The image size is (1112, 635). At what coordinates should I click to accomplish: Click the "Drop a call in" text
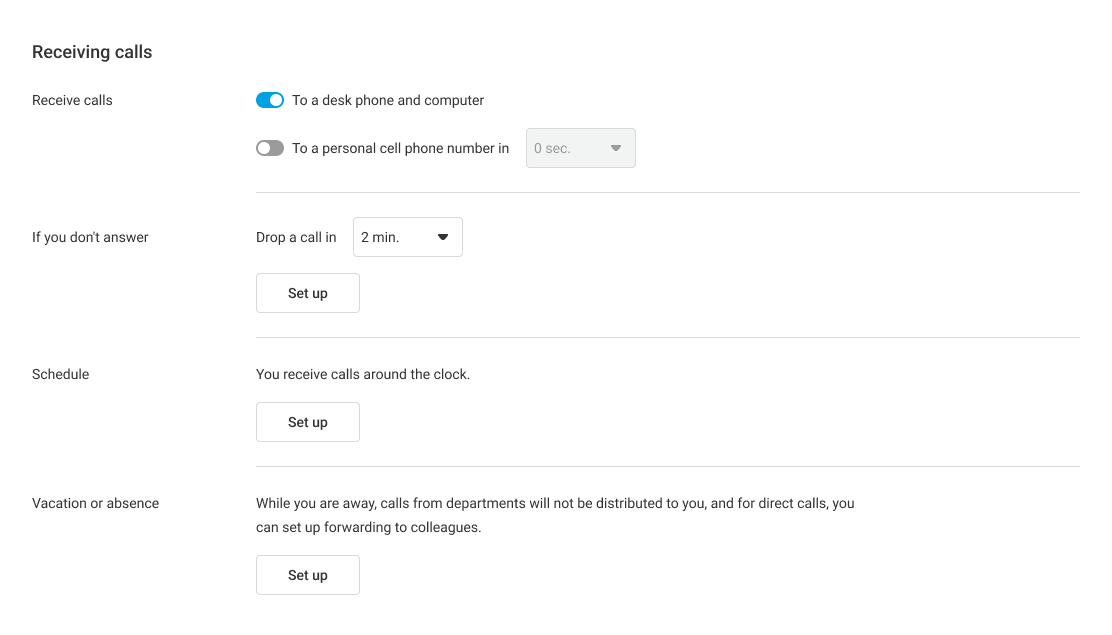tap(296, 237)
